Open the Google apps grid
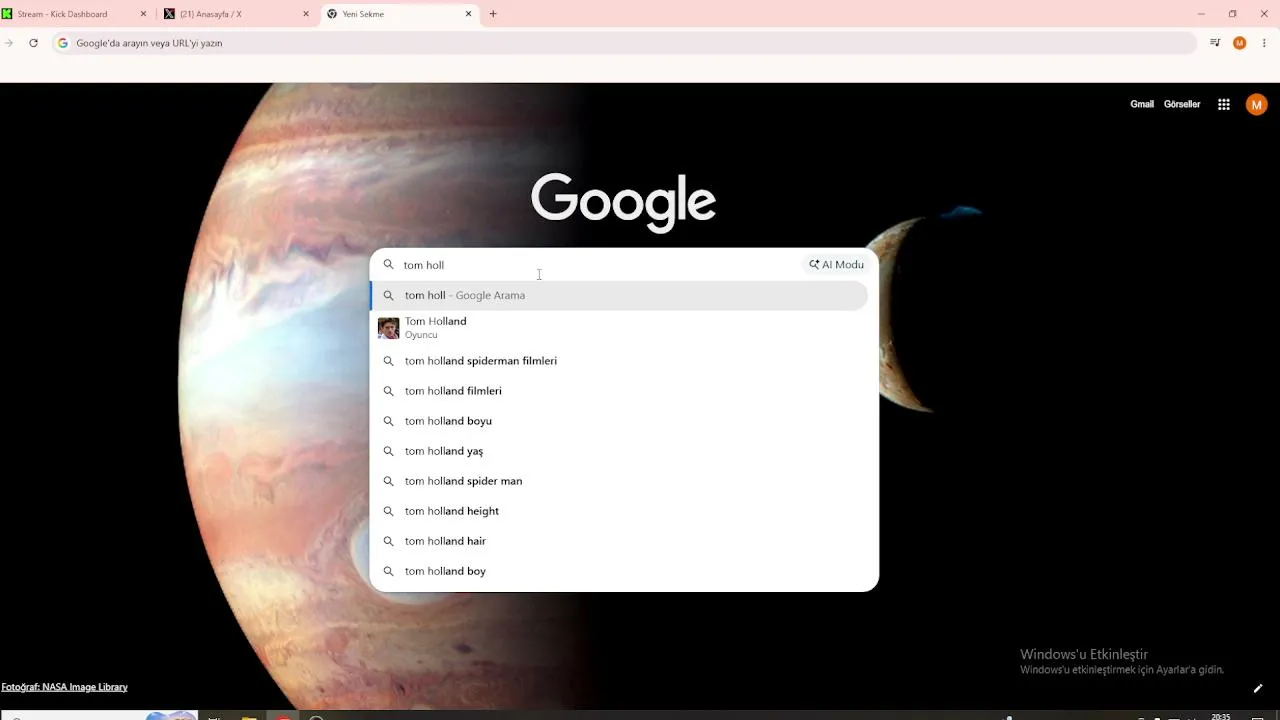 click(x=1224, y=104)
